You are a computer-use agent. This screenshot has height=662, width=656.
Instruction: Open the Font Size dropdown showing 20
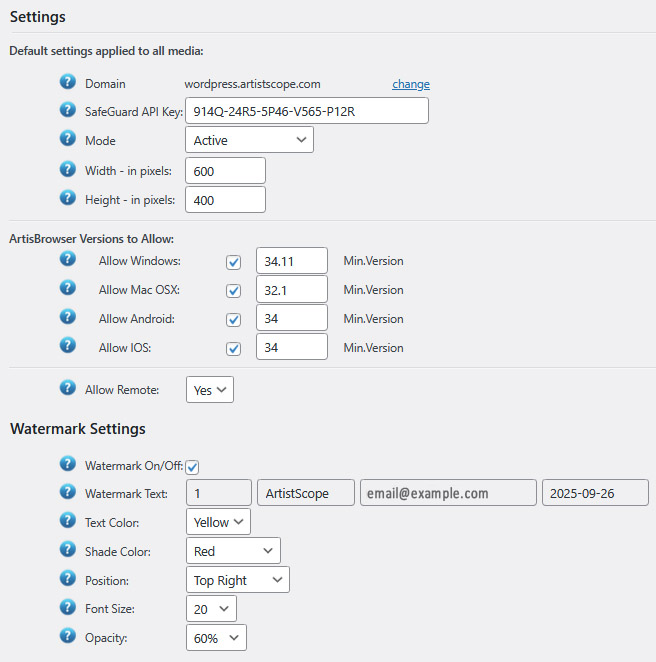tap(211, 609)
